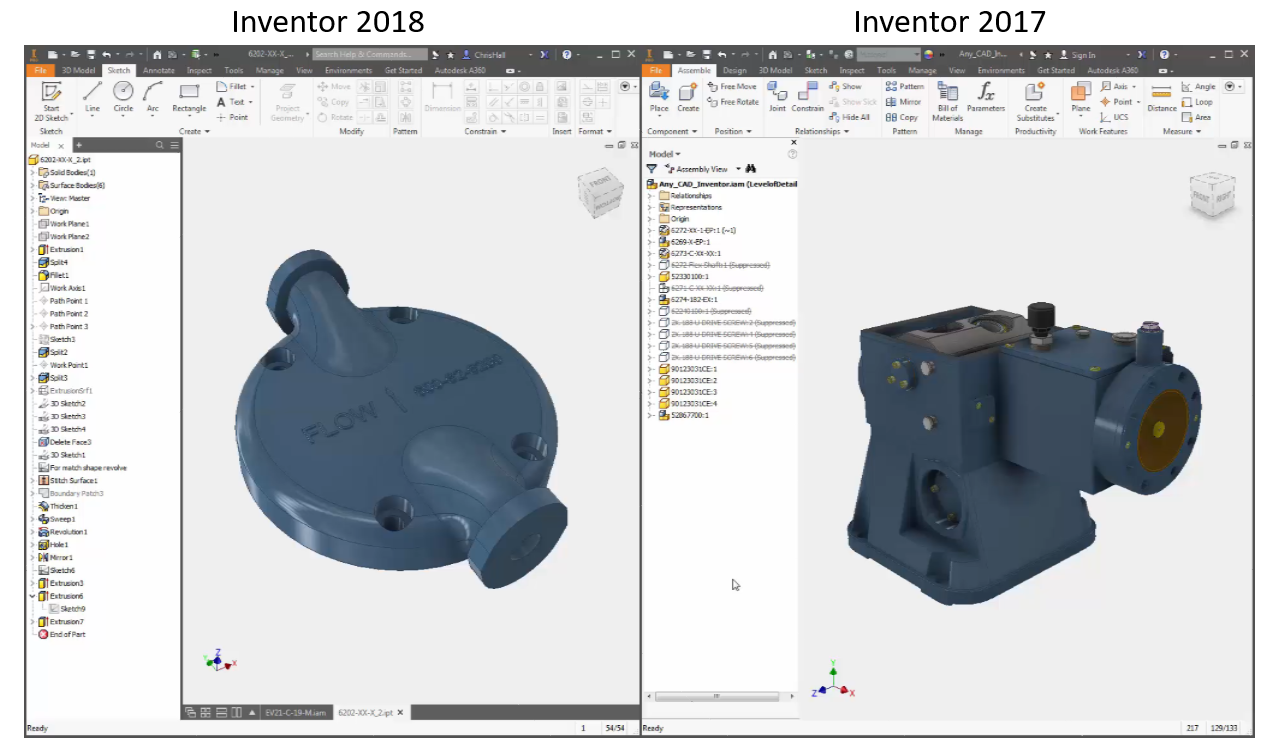The height and width of the screenshot is (742, 1268).
Task: Open the Fillet dropdown arrow
Action: [x=253, y=87]
